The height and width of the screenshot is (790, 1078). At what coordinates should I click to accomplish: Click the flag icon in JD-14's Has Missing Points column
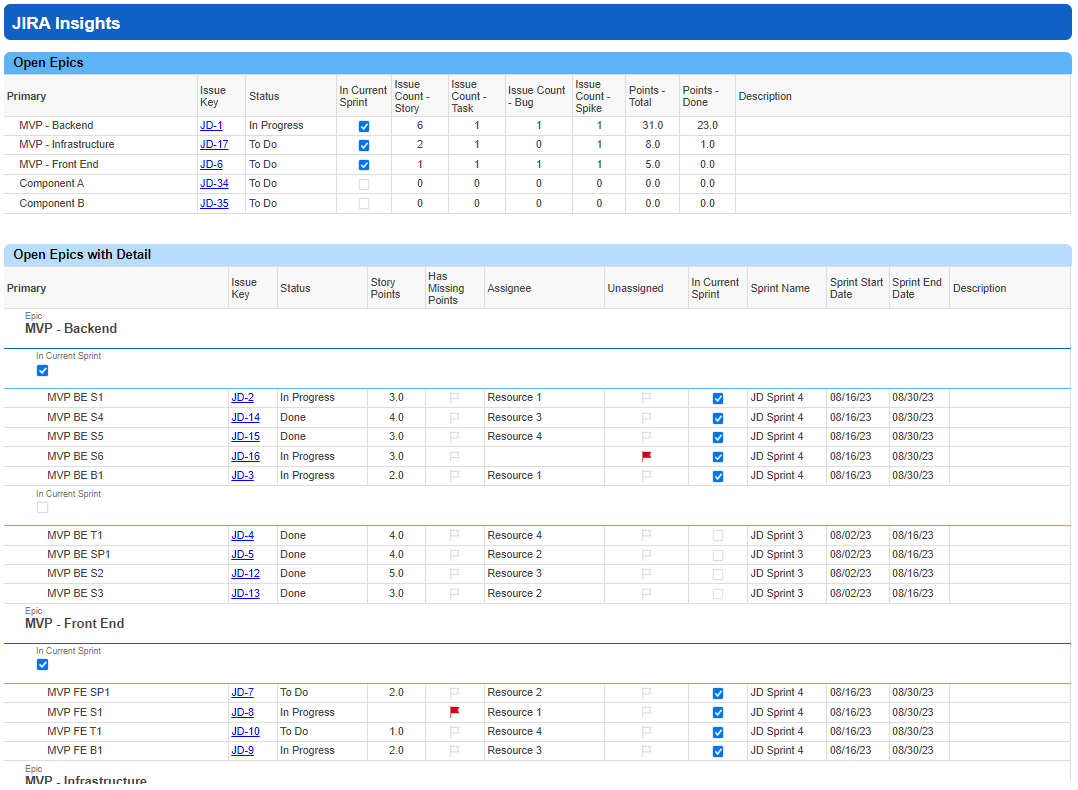(454, 417)
